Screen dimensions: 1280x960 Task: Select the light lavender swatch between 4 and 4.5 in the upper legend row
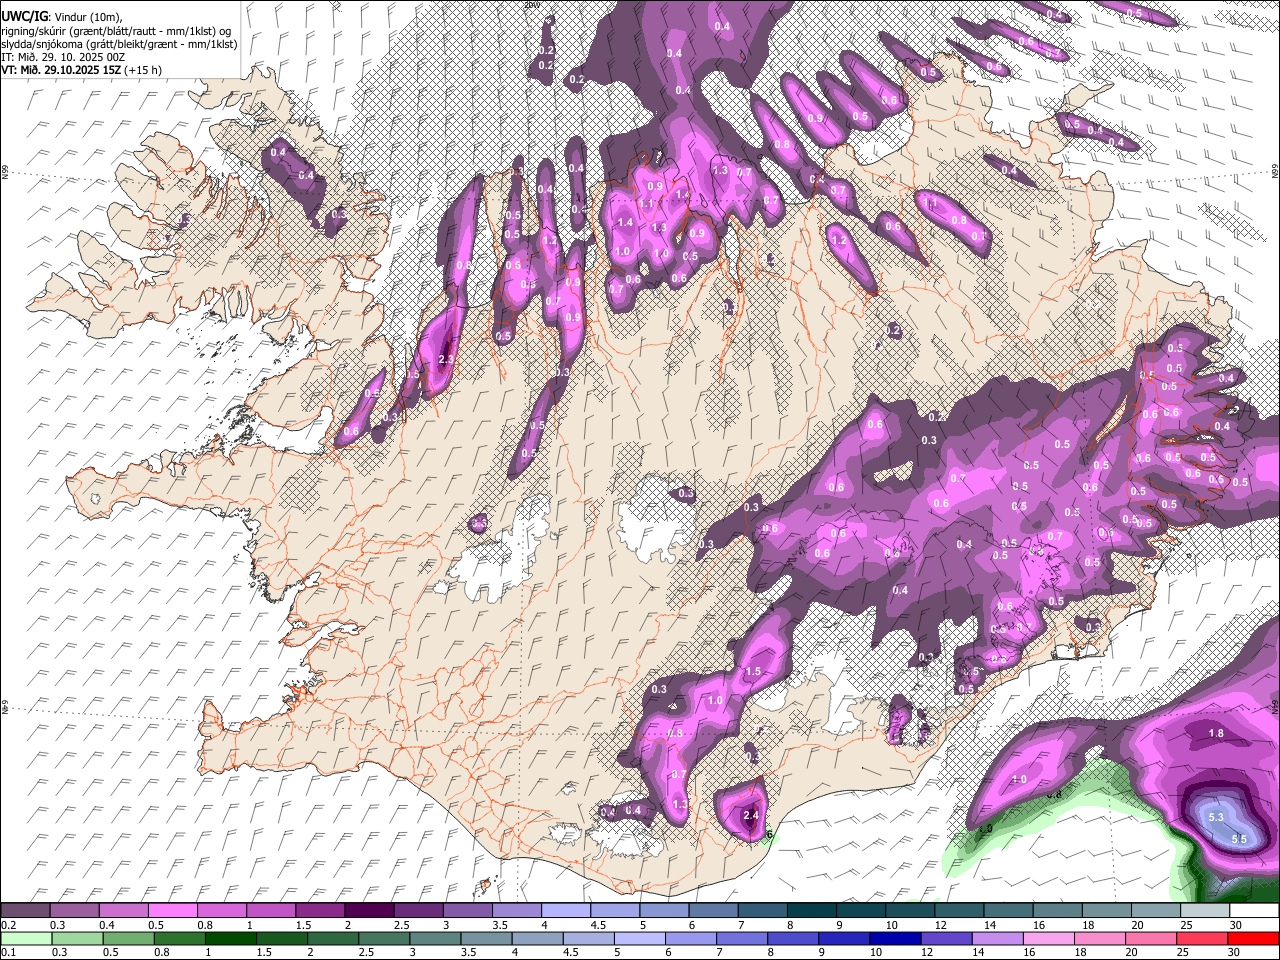566,911
